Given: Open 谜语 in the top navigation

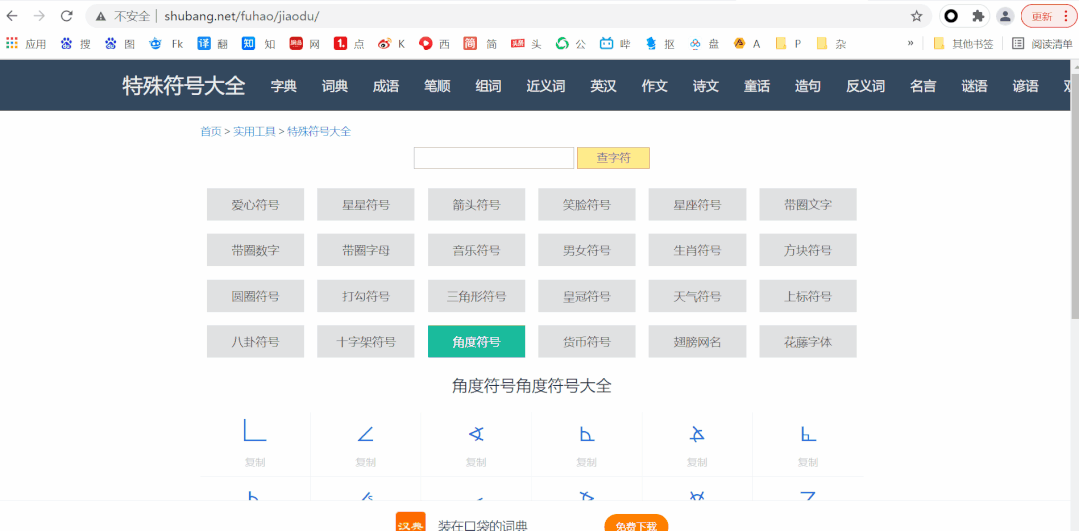Looking at the screenshot, I should point(974,86).
